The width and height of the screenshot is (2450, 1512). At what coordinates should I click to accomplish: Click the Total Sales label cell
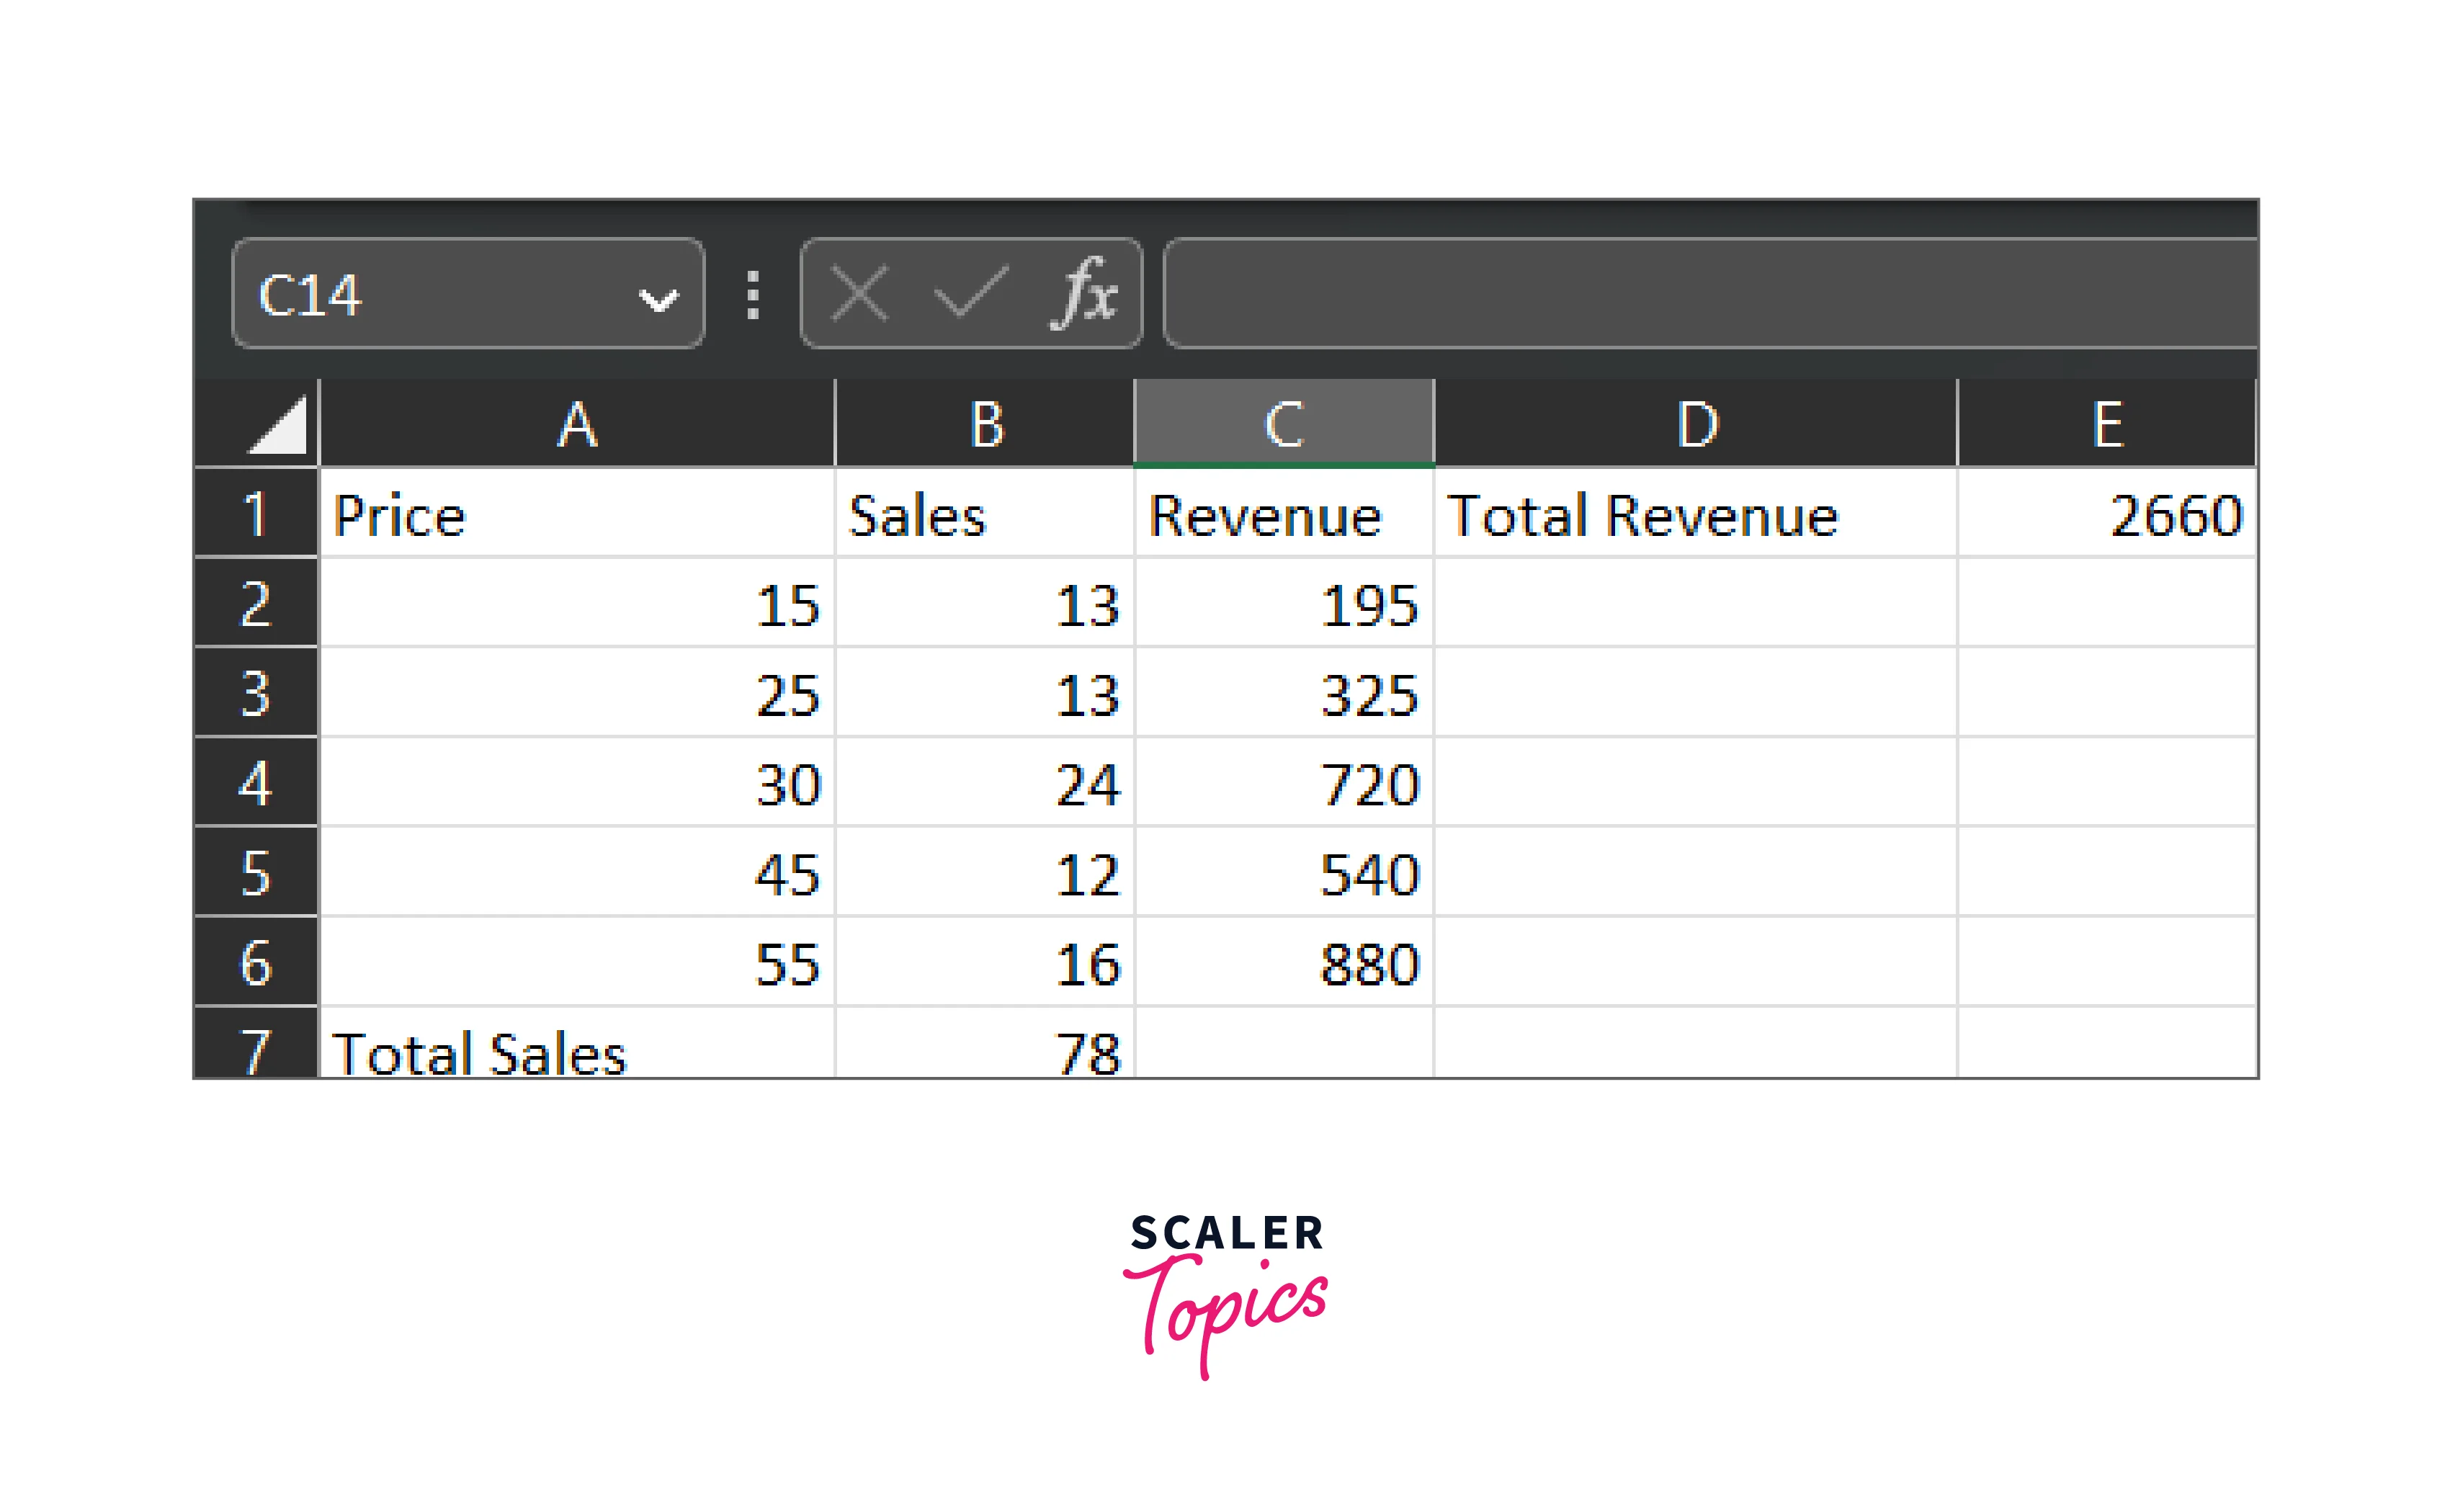click(576, 1048)
